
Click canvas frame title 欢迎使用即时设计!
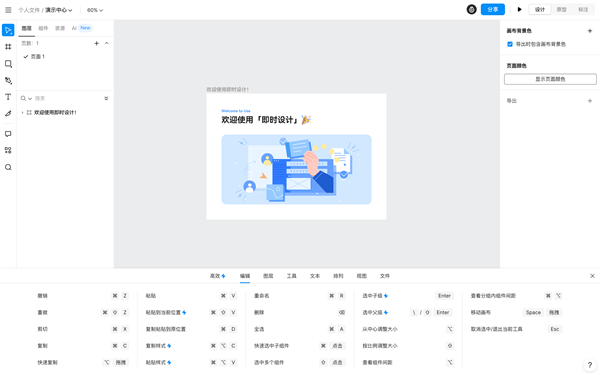[228, 90]
